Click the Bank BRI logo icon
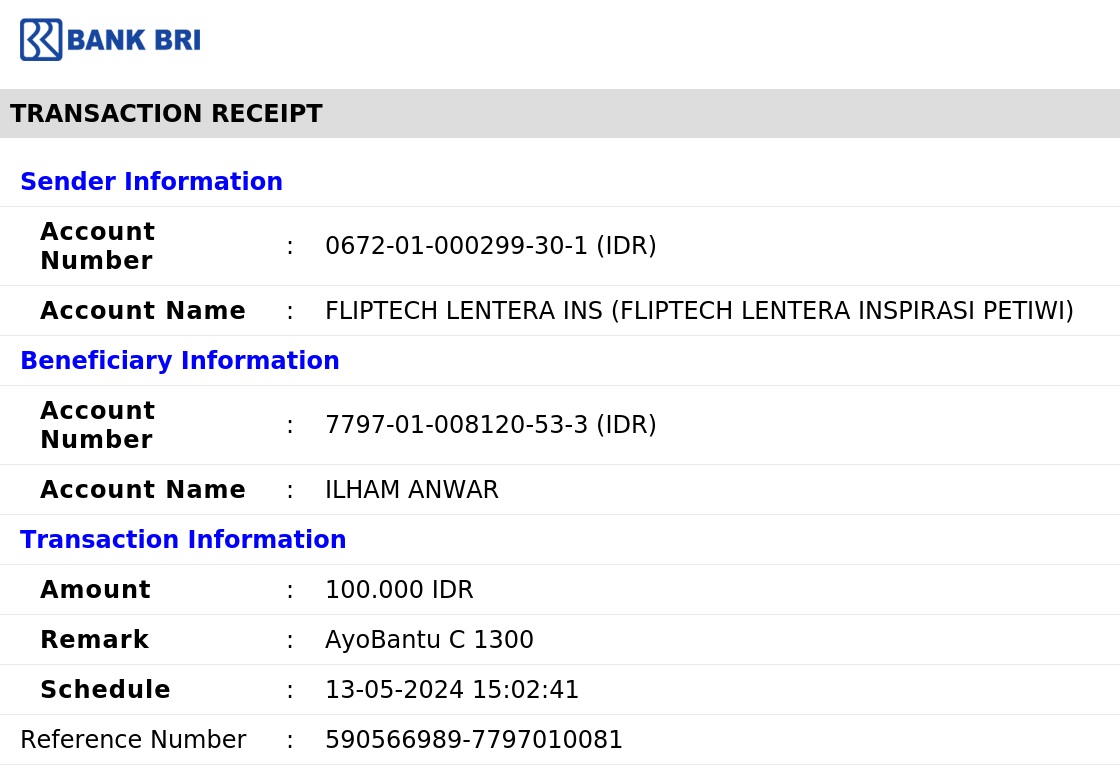The image size is (1120, 765). click(41, 39)
